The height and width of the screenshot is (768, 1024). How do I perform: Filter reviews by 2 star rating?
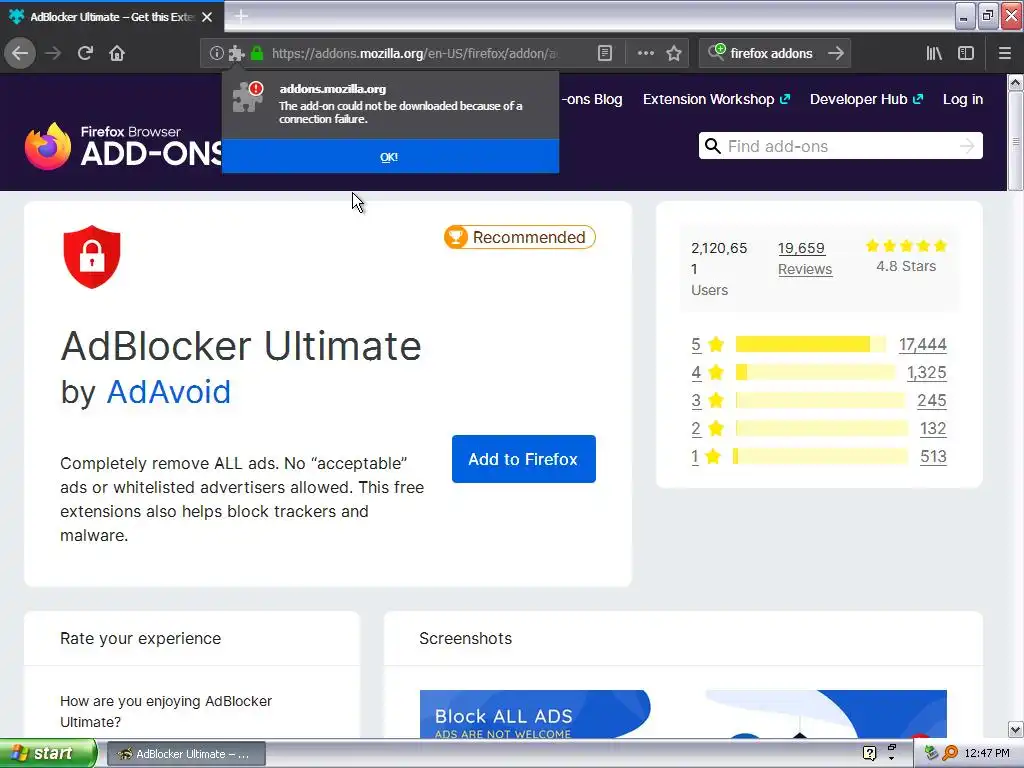click(x=708, y=428)
